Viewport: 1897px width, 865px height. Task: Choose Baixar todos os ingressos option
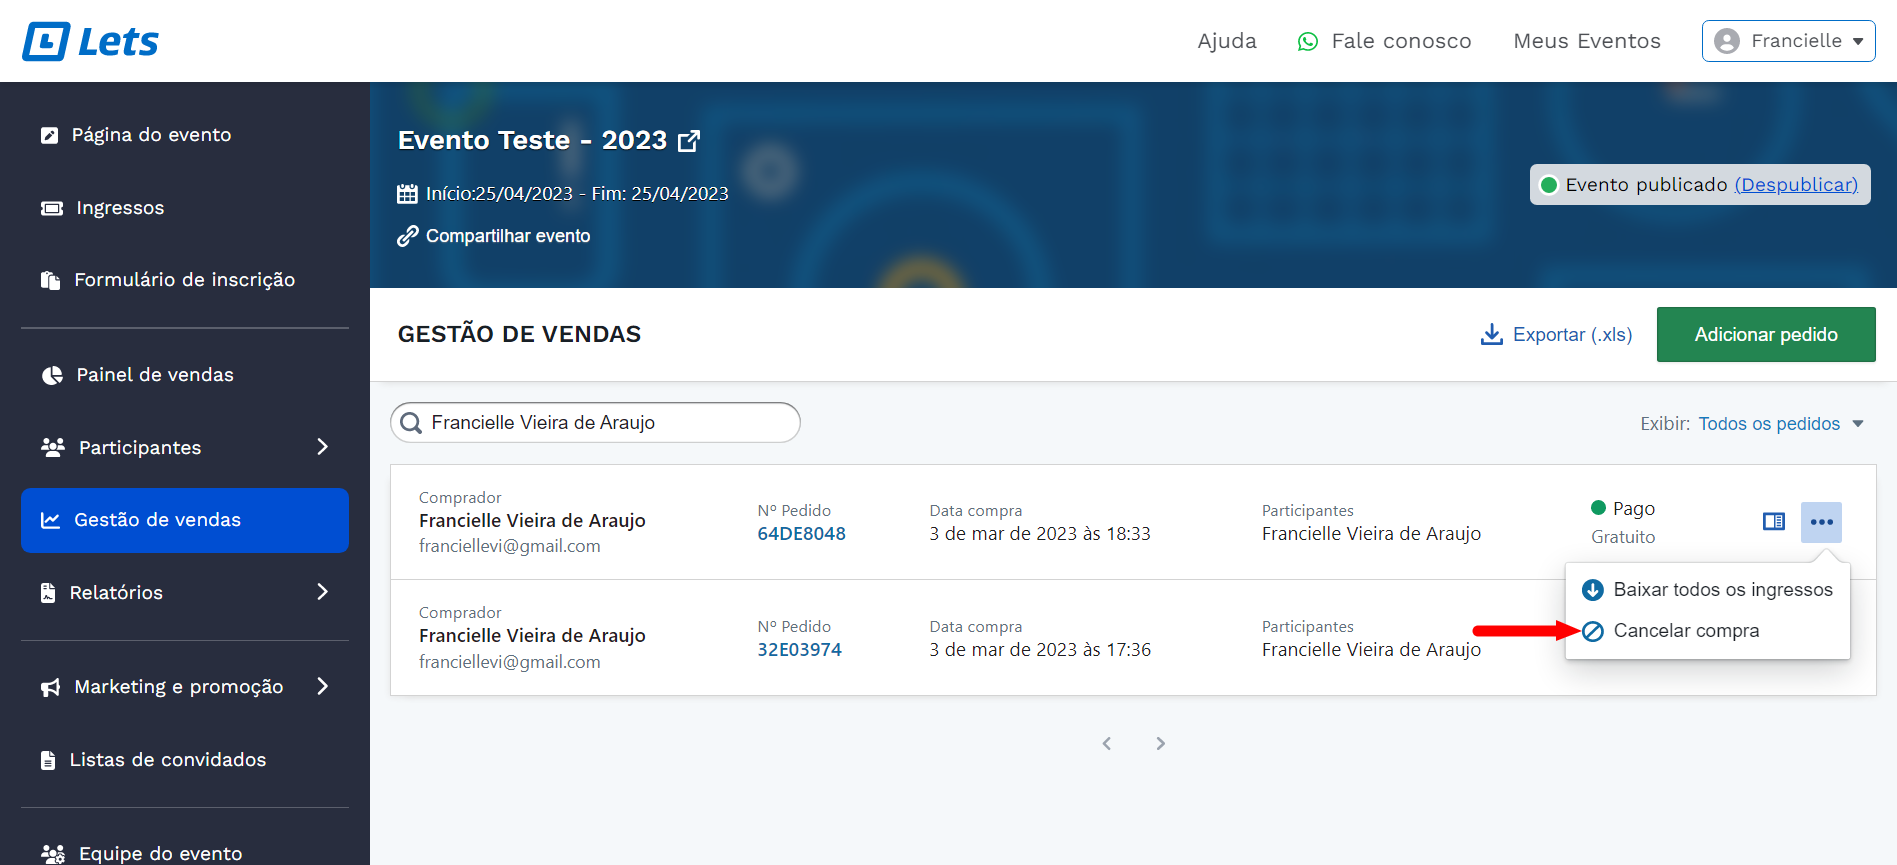(x=1721, y=590)
